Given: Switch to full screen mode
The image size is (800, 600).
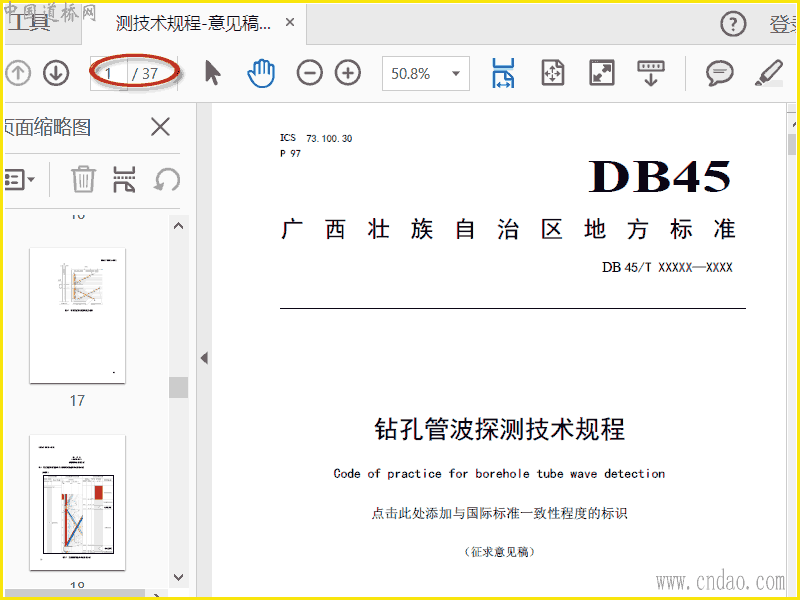Looking at the screenshot, I should [602, 73].
